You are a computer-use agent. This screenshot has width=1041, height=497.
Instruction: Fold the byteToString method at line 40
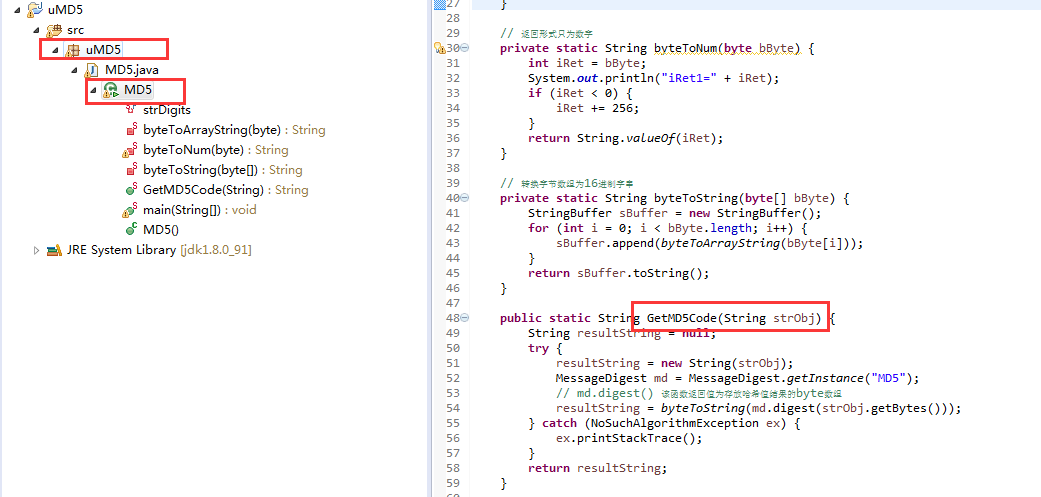[465, 198]
